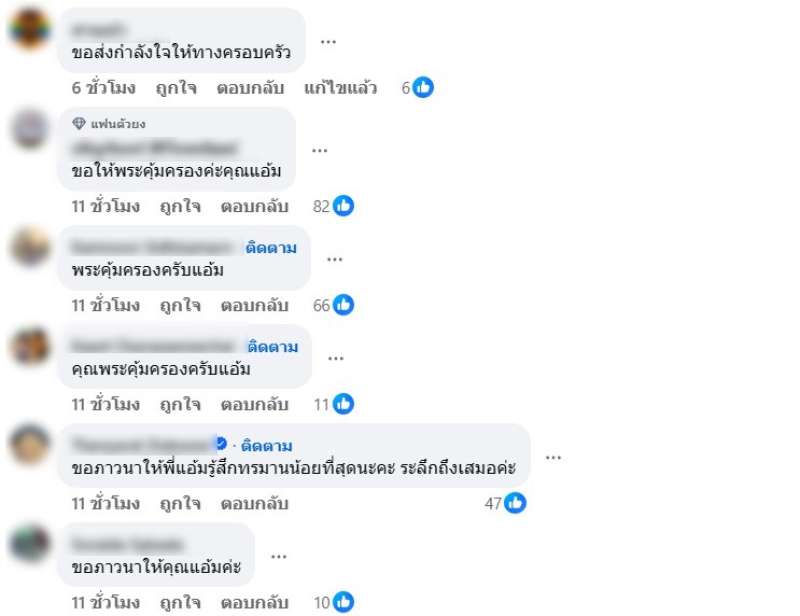Screen dimensions: 800x616
Task: Click ติดตาม on 'คุณพระคุ้มครองครับแอ้ม' comment
Action: coord(273,347)
